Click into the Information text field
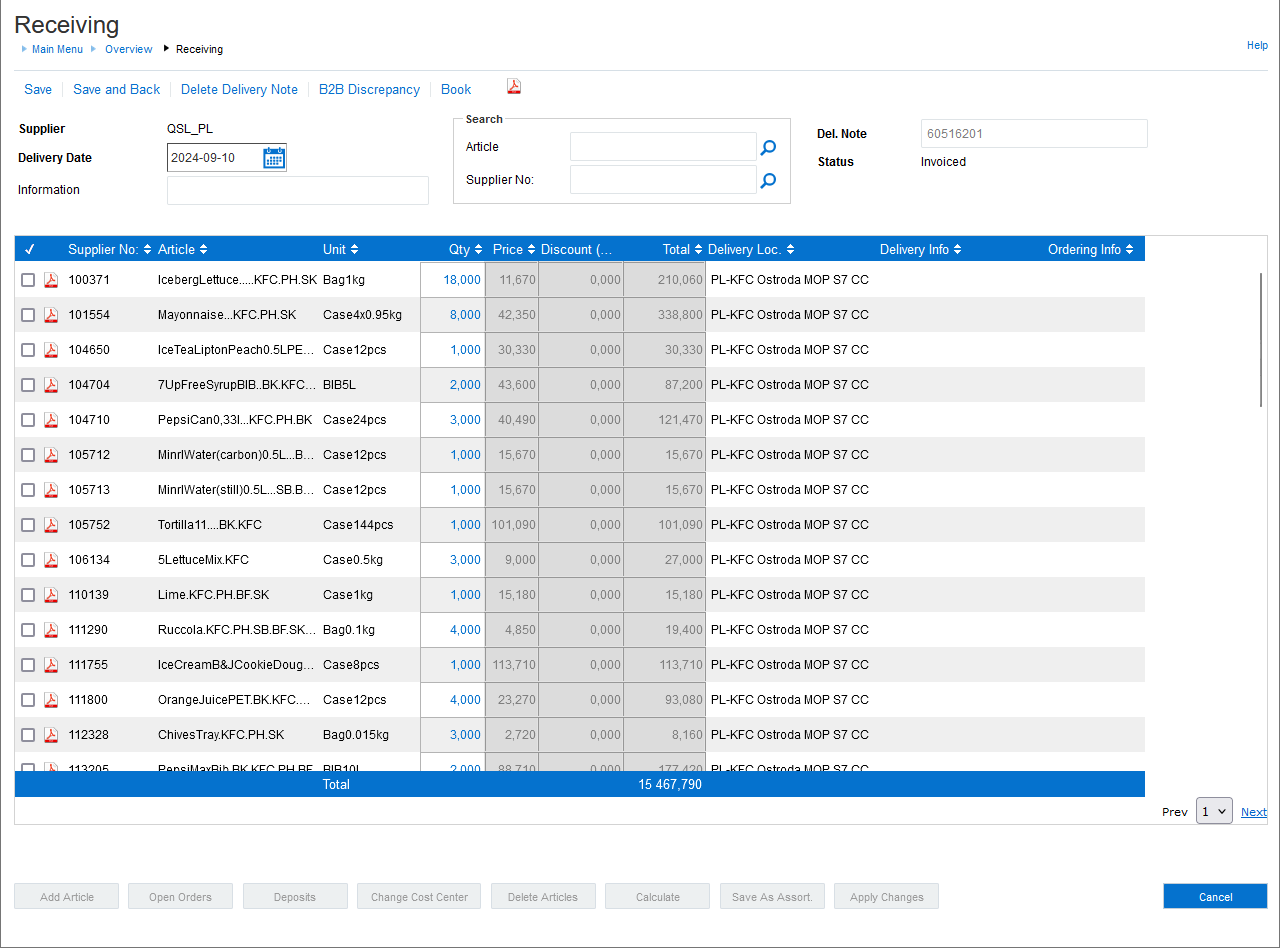1280x948 pixels. click(297, 191)
